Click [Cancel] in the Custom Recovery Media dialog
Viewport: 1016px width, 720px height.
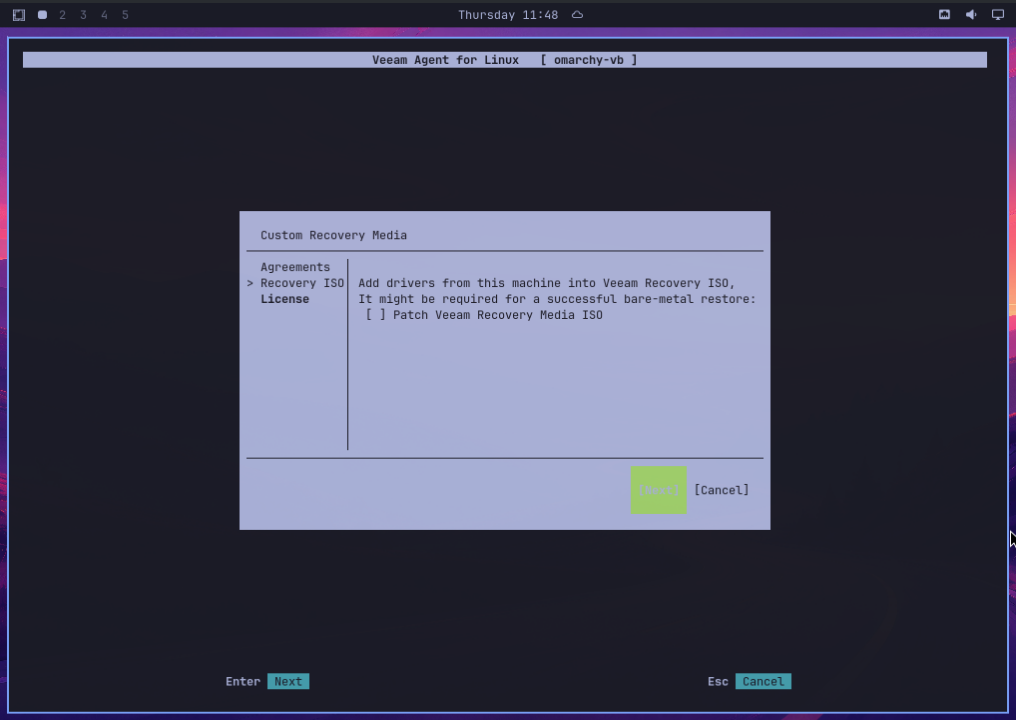(x=721, y=490)
